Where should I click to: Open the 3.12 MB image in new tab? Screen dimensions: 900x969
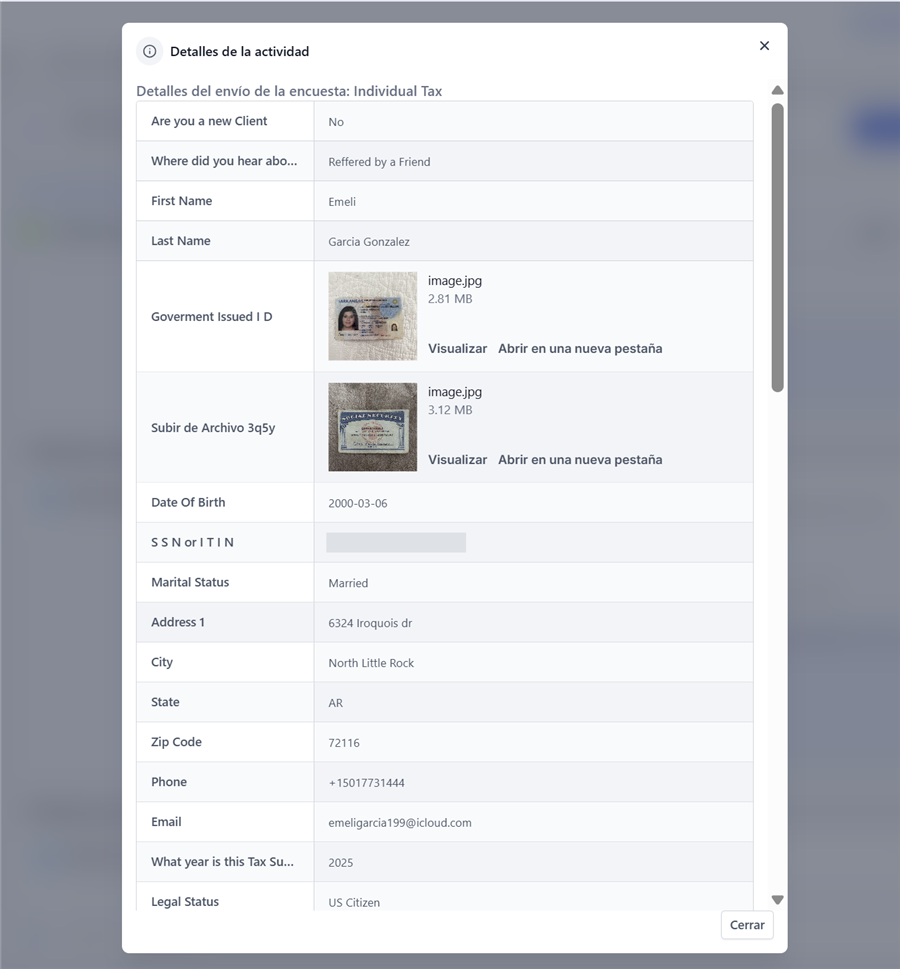point(580,460)
